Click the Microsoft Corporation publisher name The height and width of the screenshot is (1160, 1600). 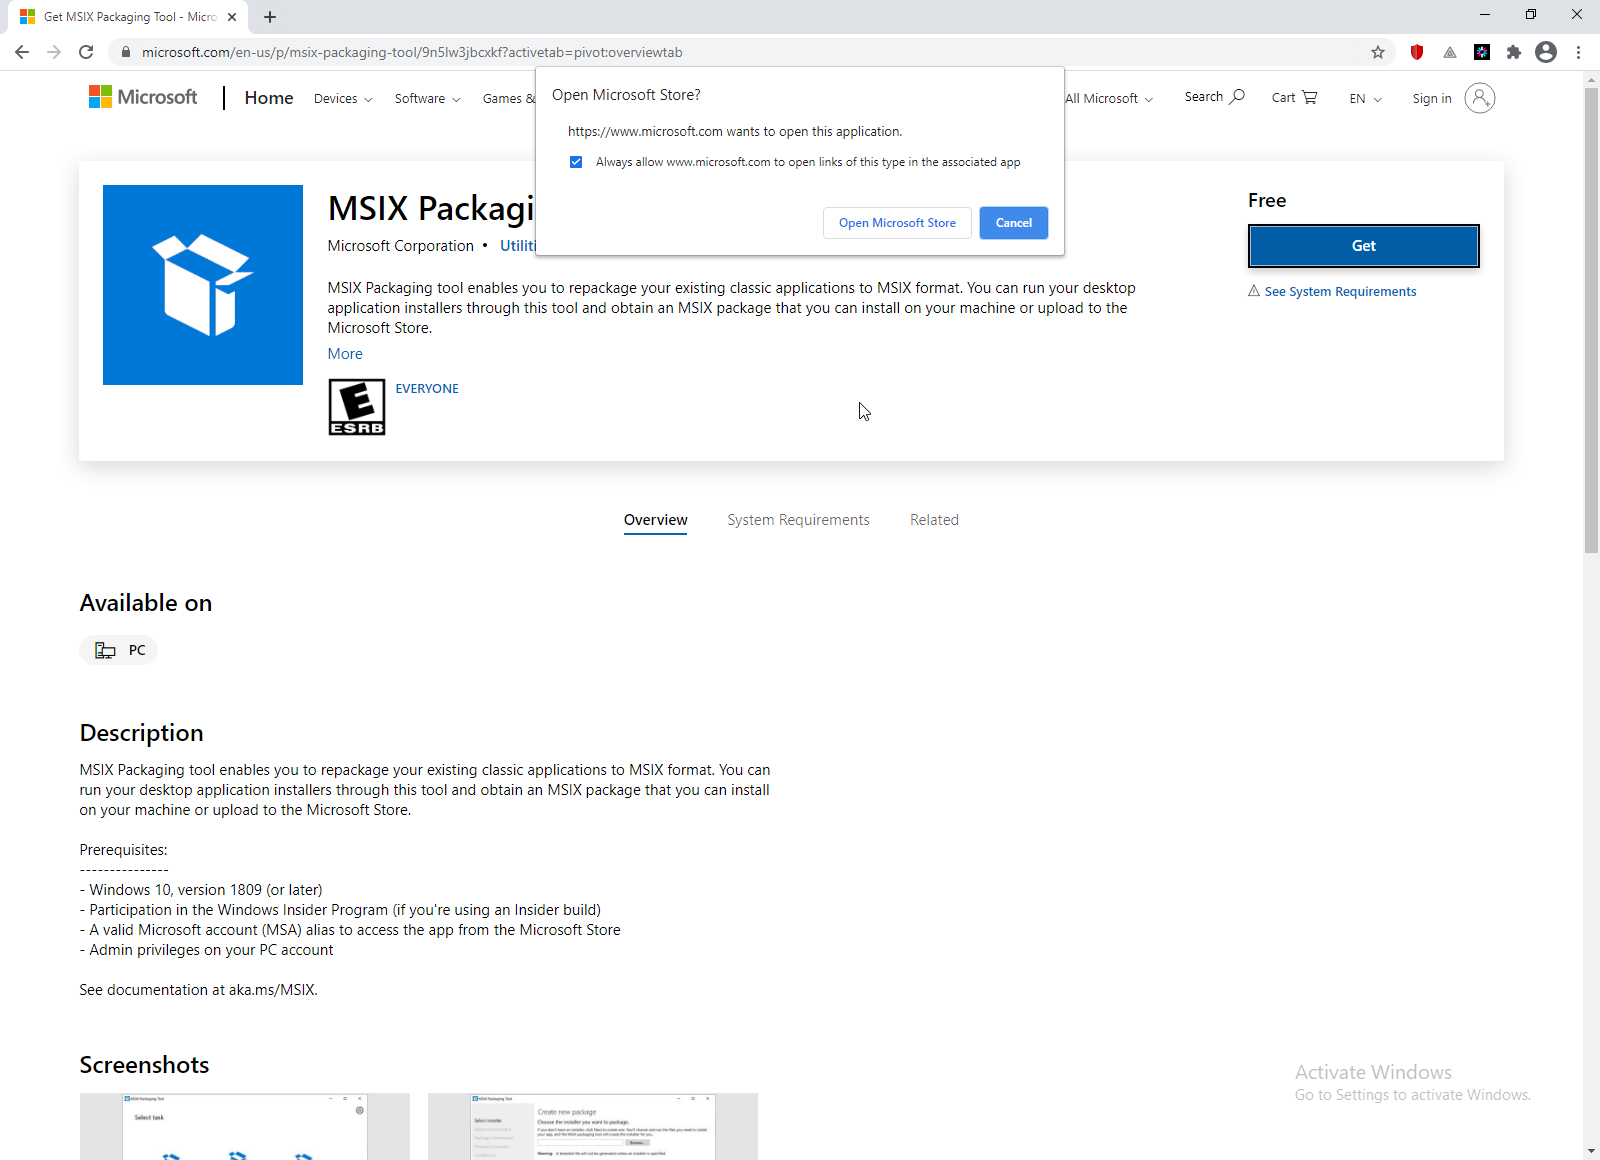pos(401,246)
